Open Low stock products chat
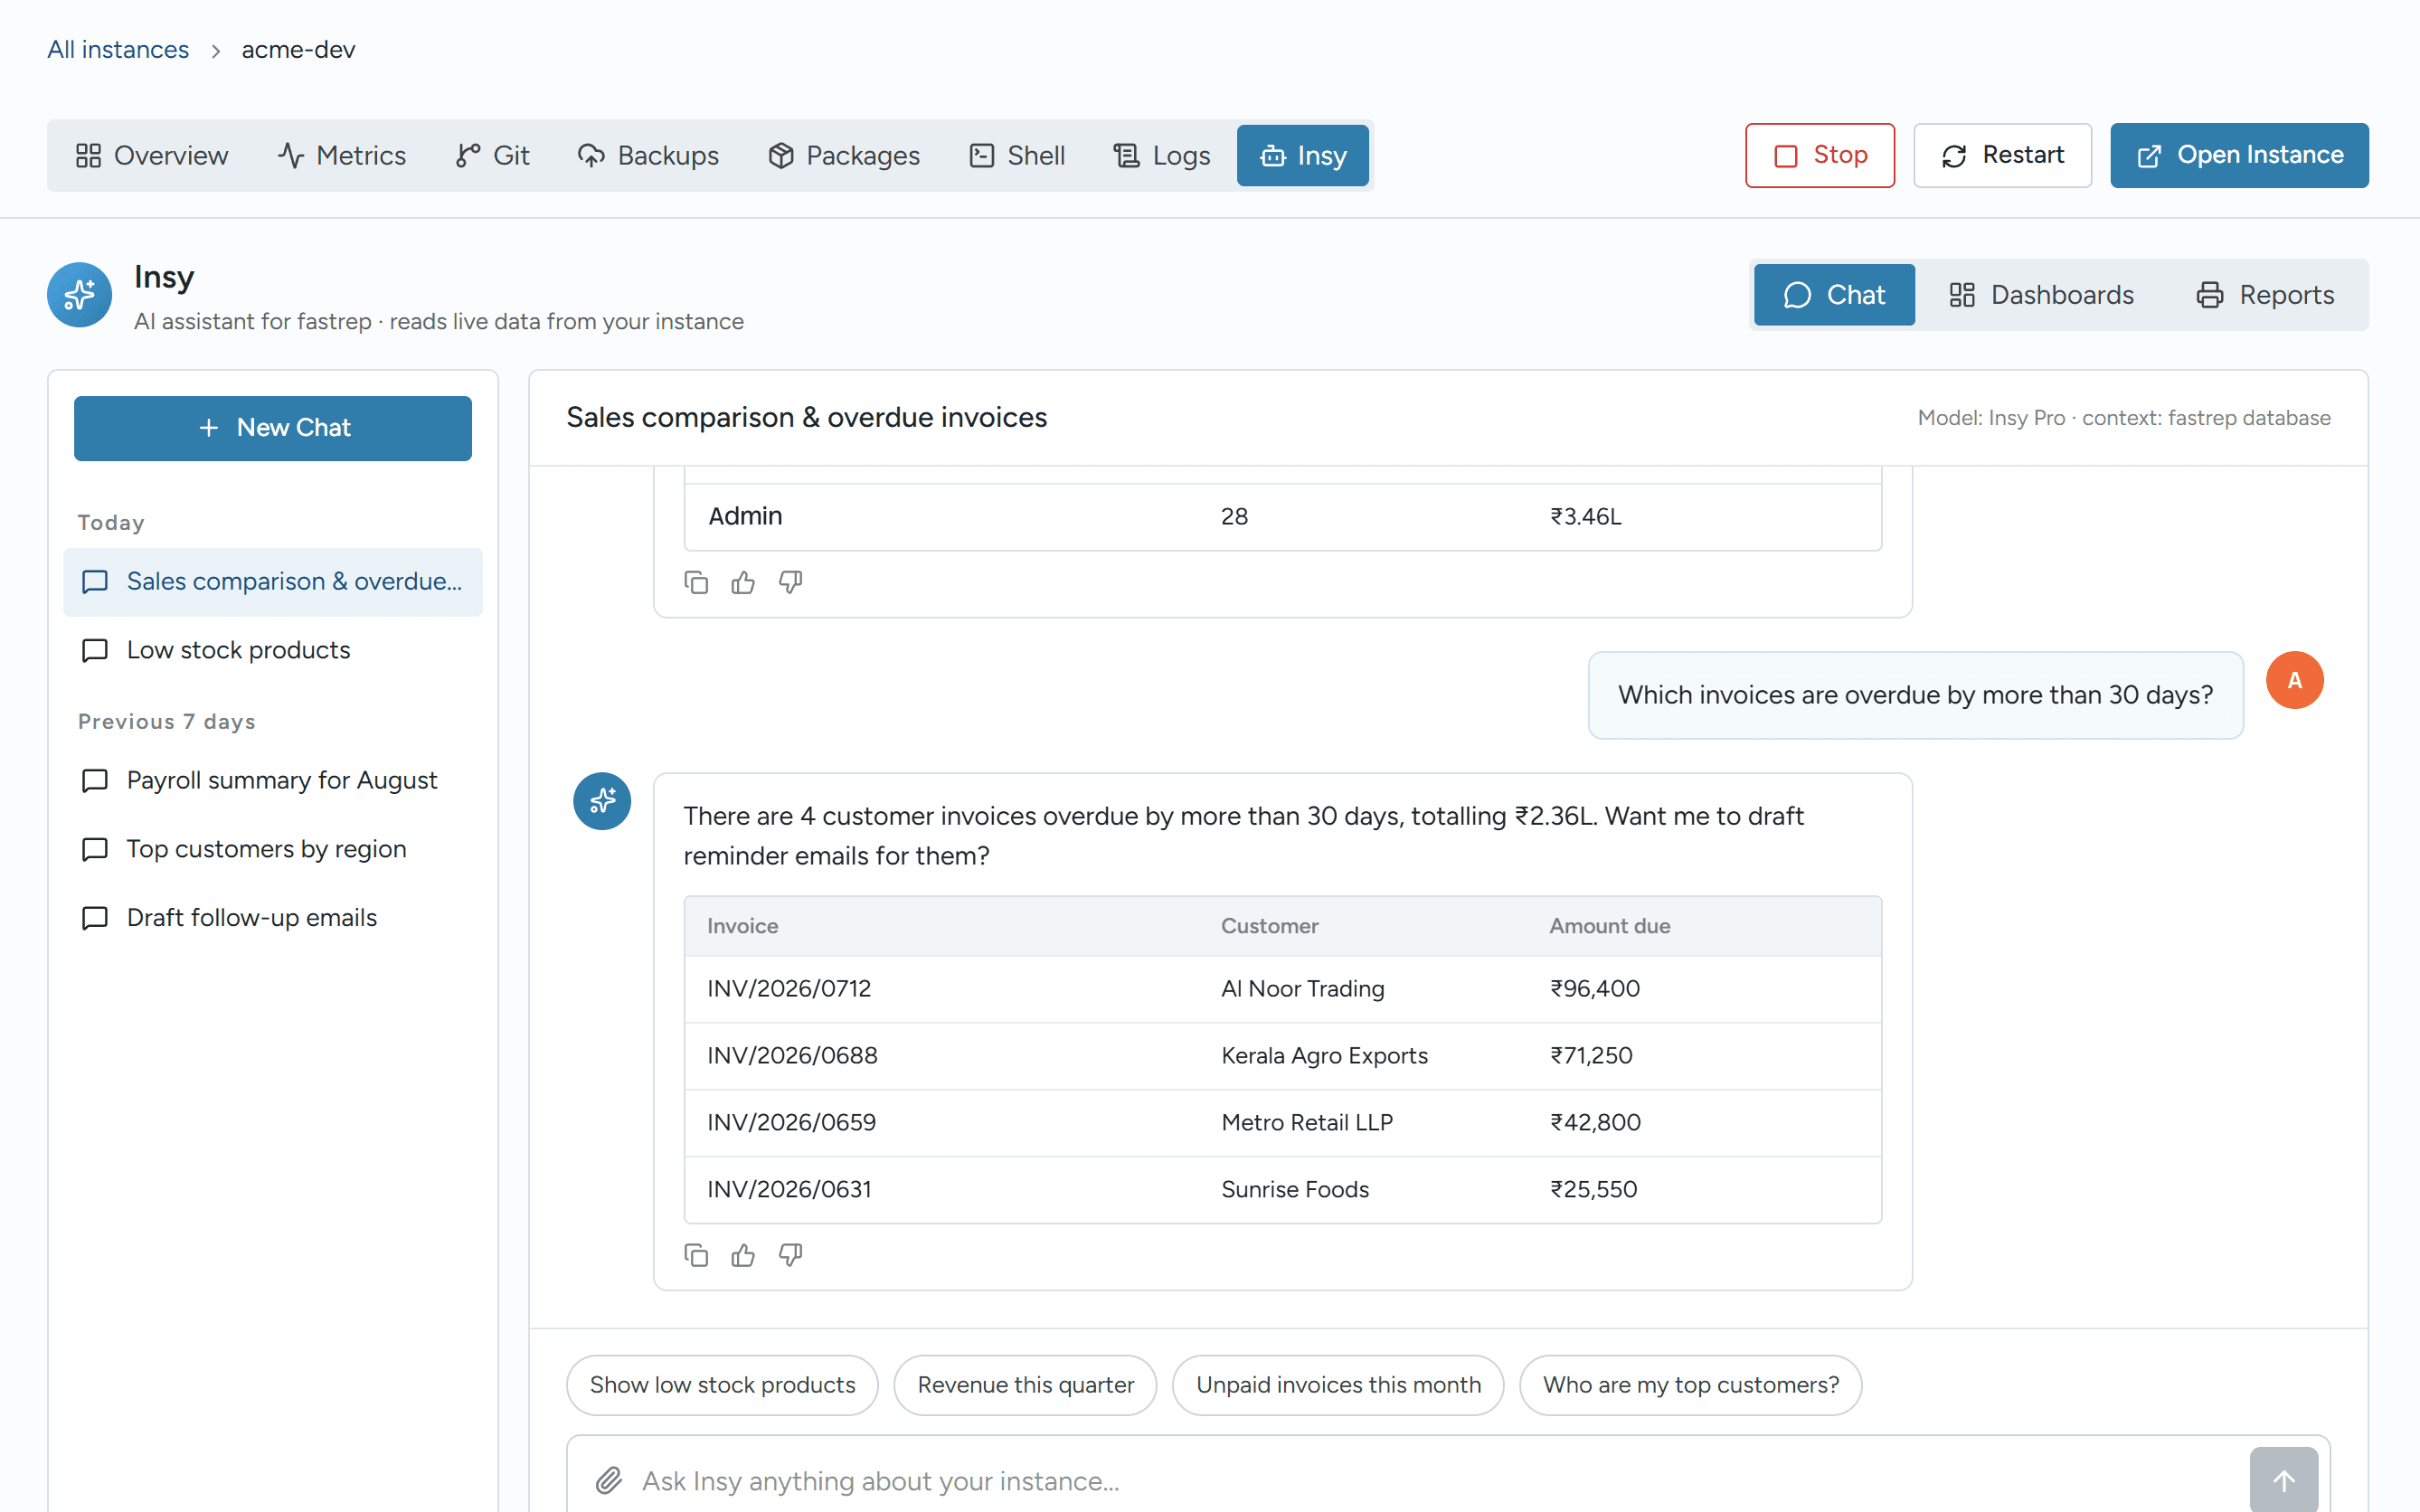 (273, 650)
